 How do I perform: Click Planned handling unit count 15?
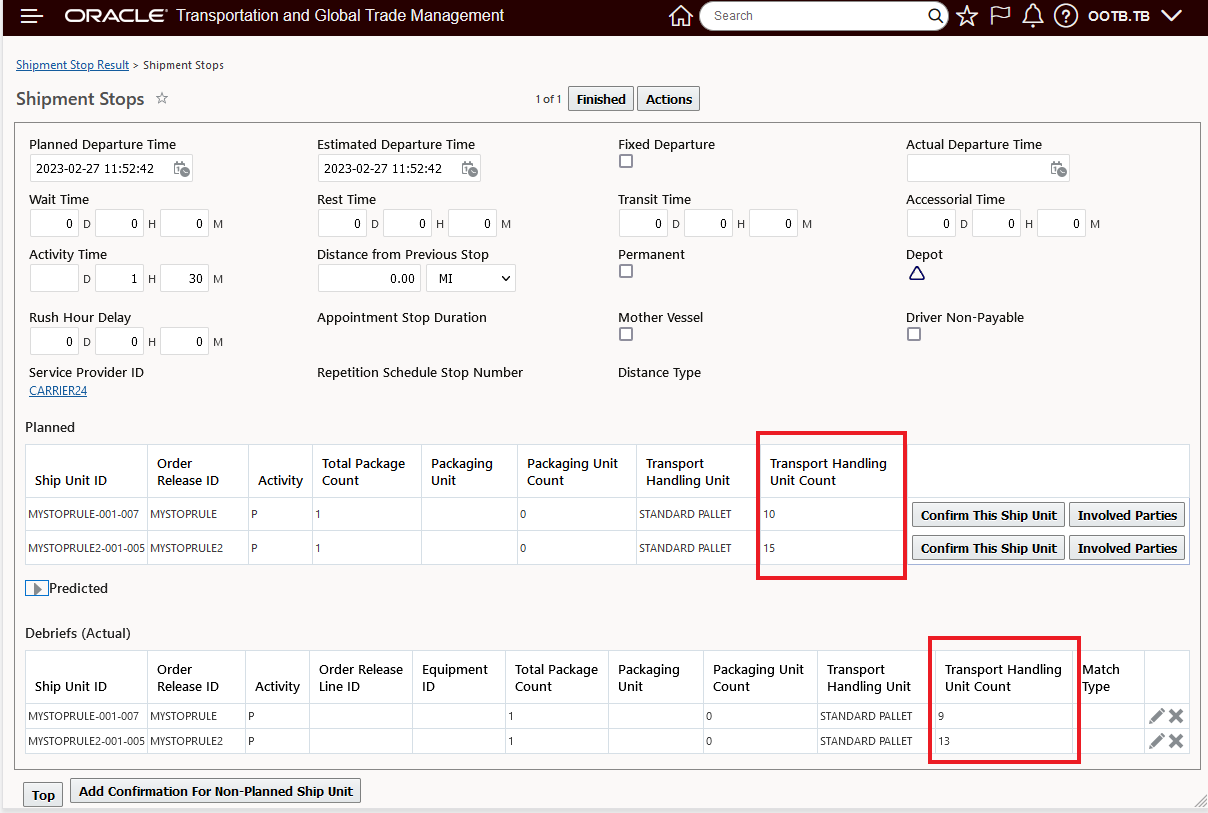tap(769, 548)
